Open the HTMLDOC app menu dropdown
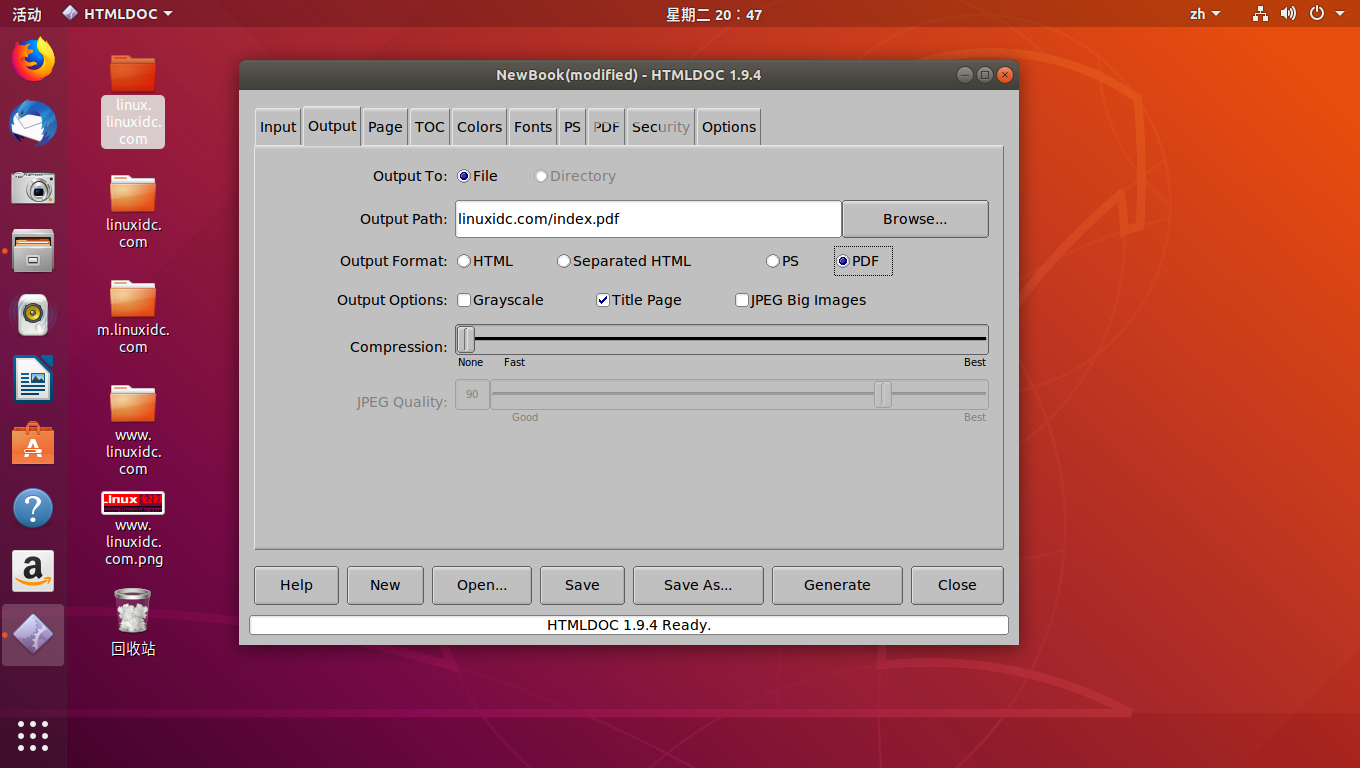 click(117, 14)
